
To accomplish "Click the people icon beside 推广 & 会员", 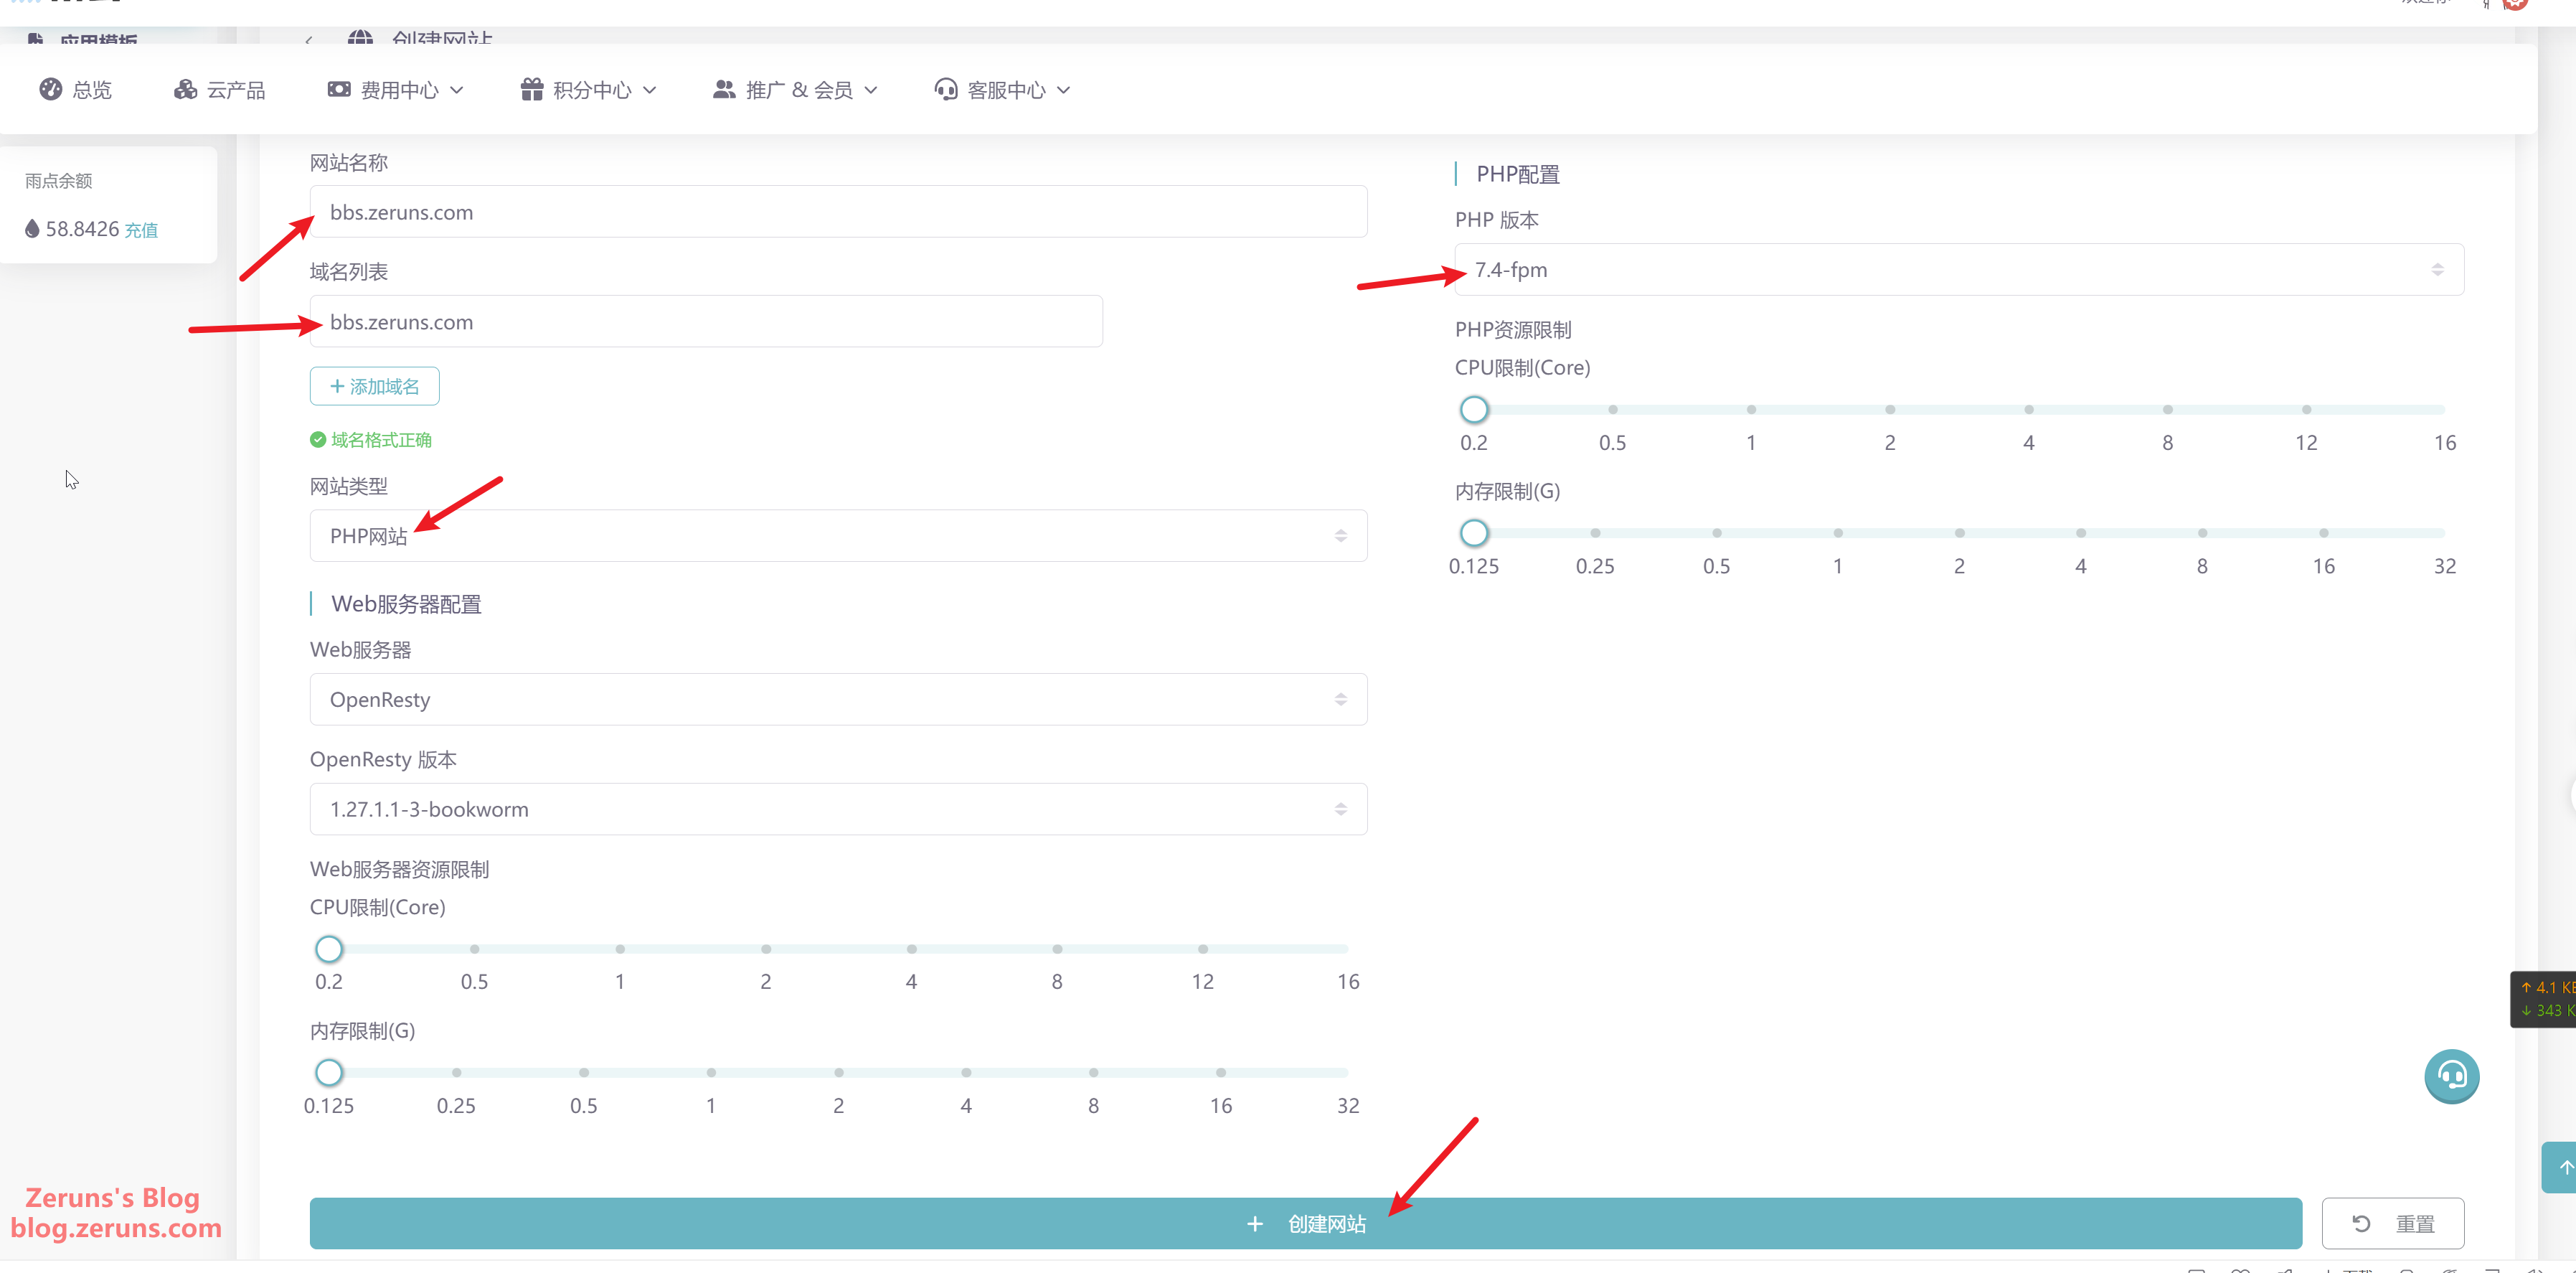I will [724, 90].
